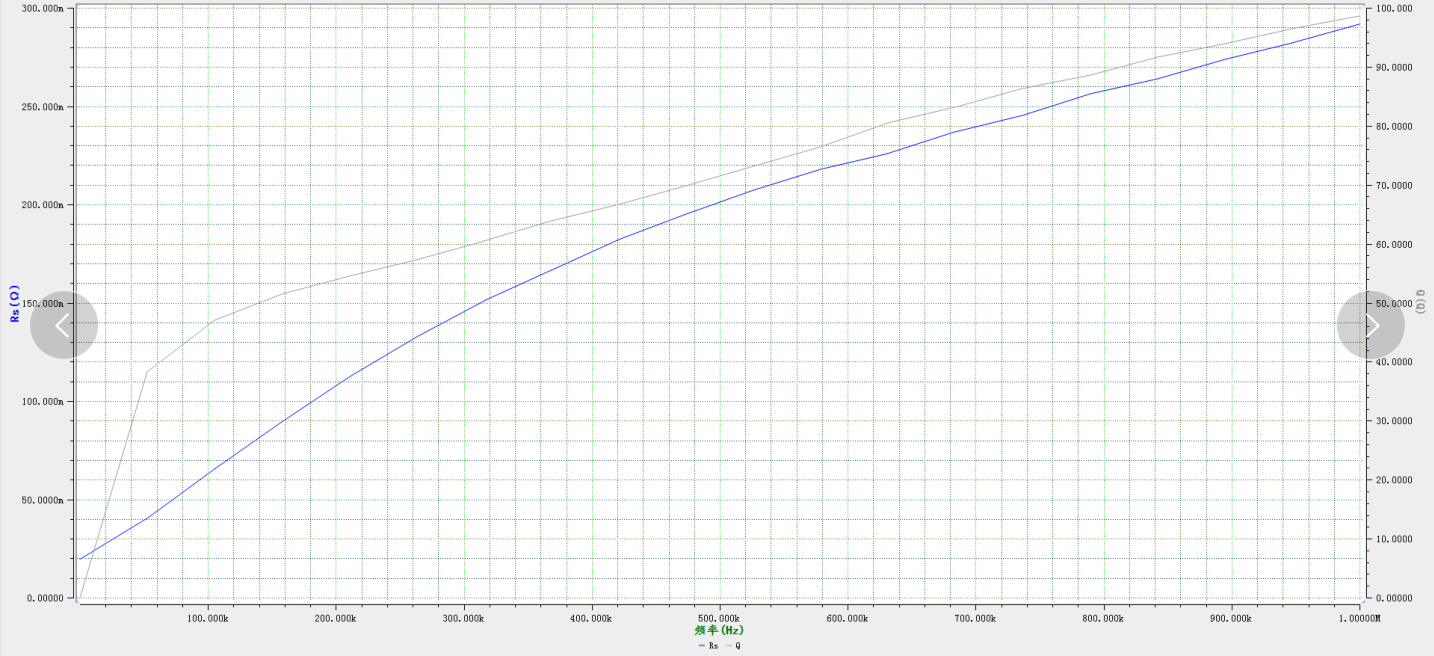
Task: Go to the previous image with left arrow
Action: (64, 325)
